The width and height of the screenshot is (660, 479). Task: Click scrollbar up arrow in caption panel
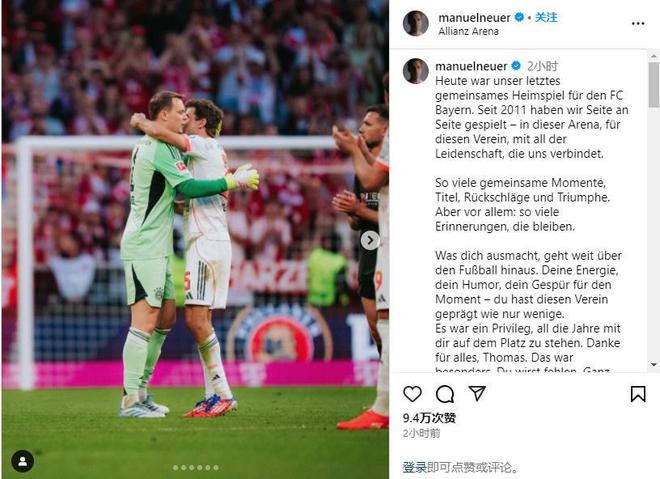pyautogui.click(x=654, y=56)
